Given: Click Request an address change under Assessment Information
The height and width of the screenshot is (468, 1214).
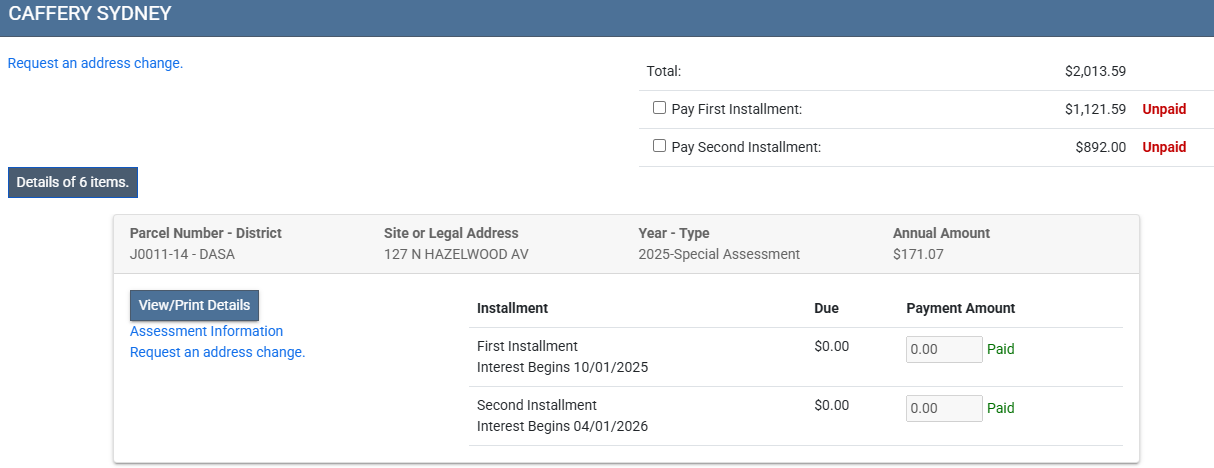Looking at the screenshot, I should click(217, 352).
